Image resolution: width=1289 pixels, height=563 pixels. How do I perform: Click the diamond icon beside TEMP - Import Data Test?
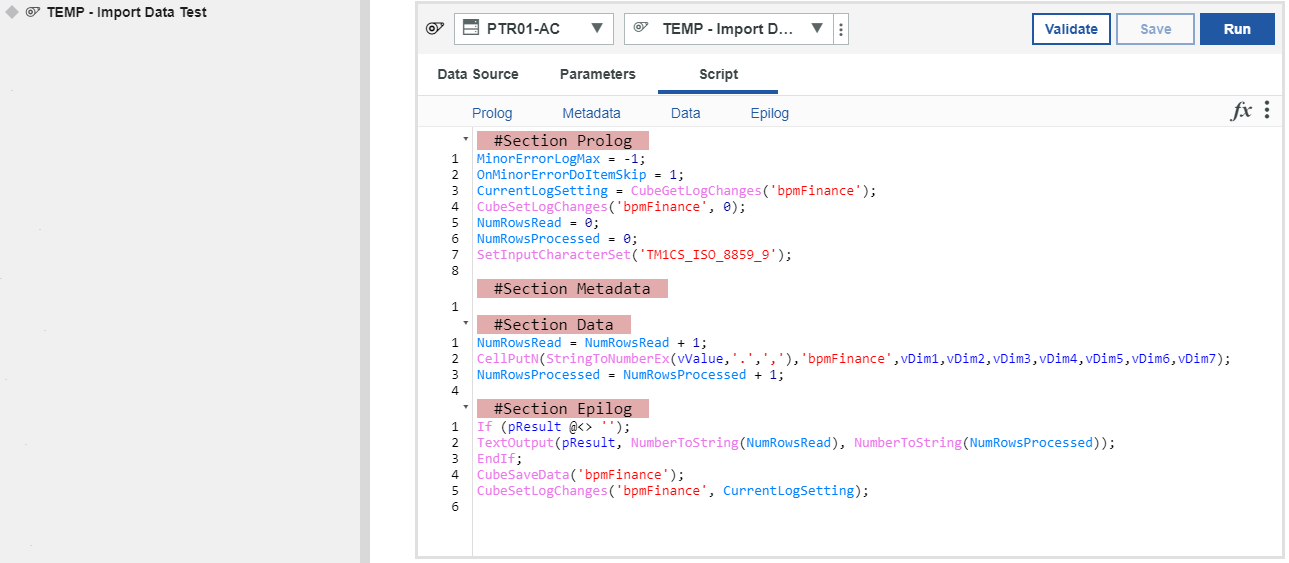coord(13,13)
